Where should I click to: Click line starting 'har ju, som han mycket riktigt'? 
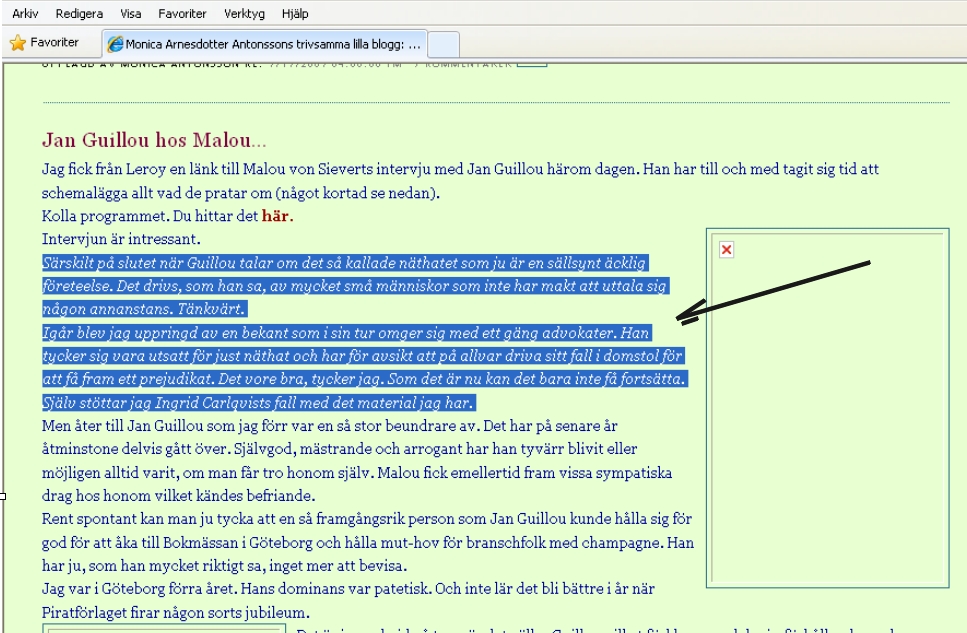click(224, 566)
